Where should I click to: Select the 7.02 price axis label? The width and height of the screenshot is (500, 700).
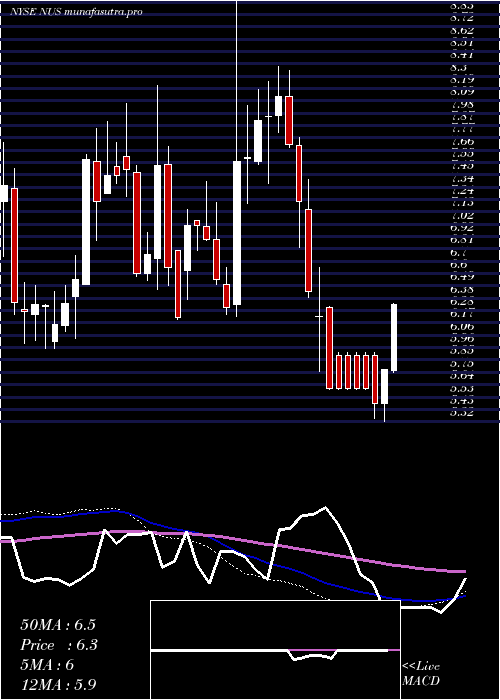point(462,216)
